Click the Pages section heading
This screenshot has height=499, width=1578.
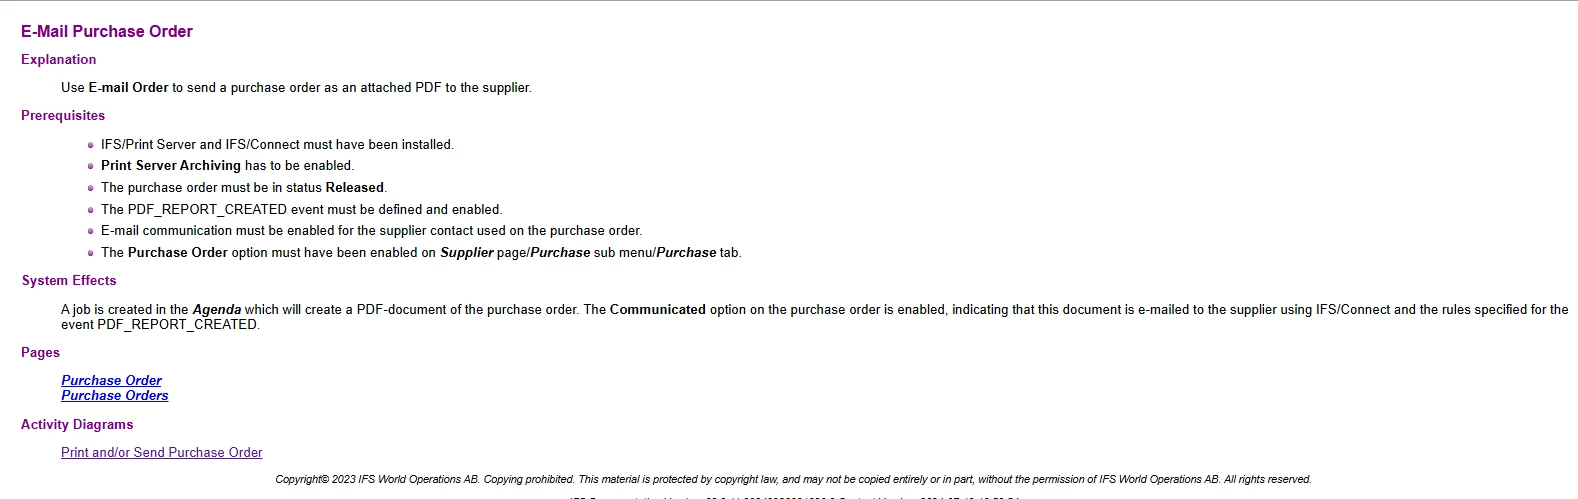[41, 353]
